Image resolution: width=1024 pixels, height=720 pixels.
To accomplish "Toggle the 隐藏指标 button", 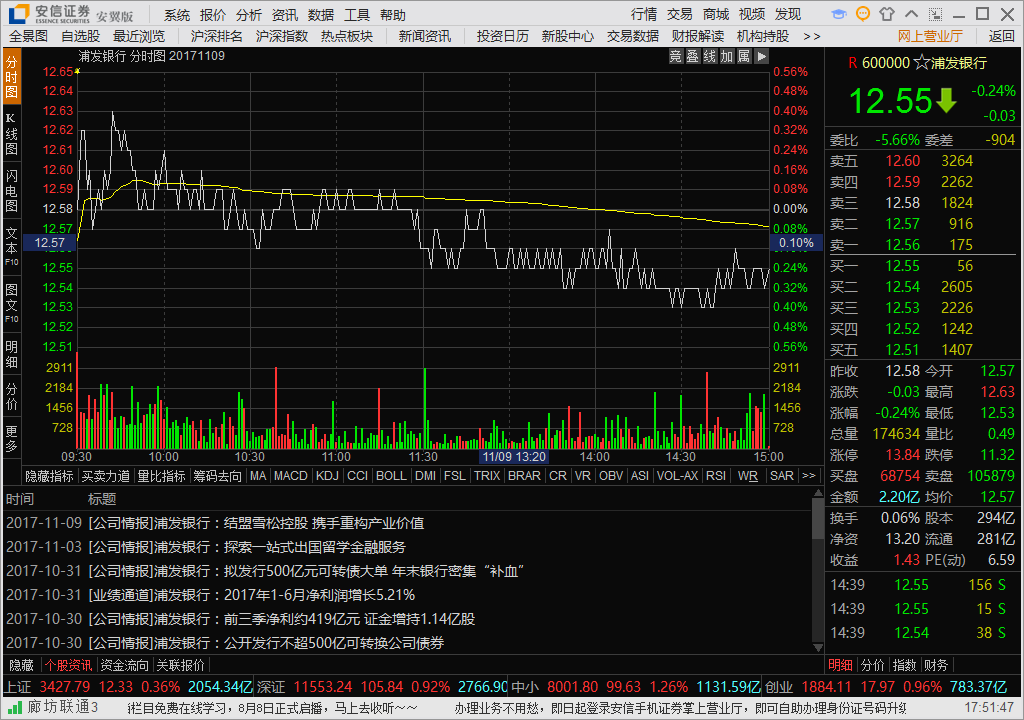I will tap(50, 476).
